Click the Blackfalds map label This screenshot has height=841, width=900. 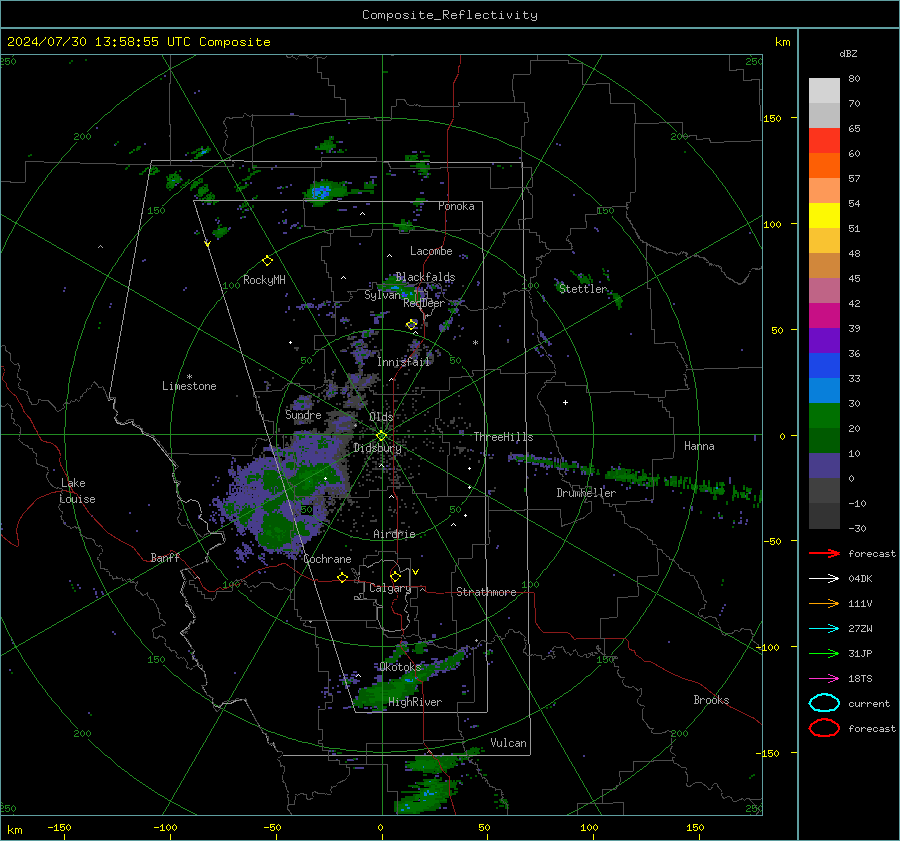coord(425,277)
